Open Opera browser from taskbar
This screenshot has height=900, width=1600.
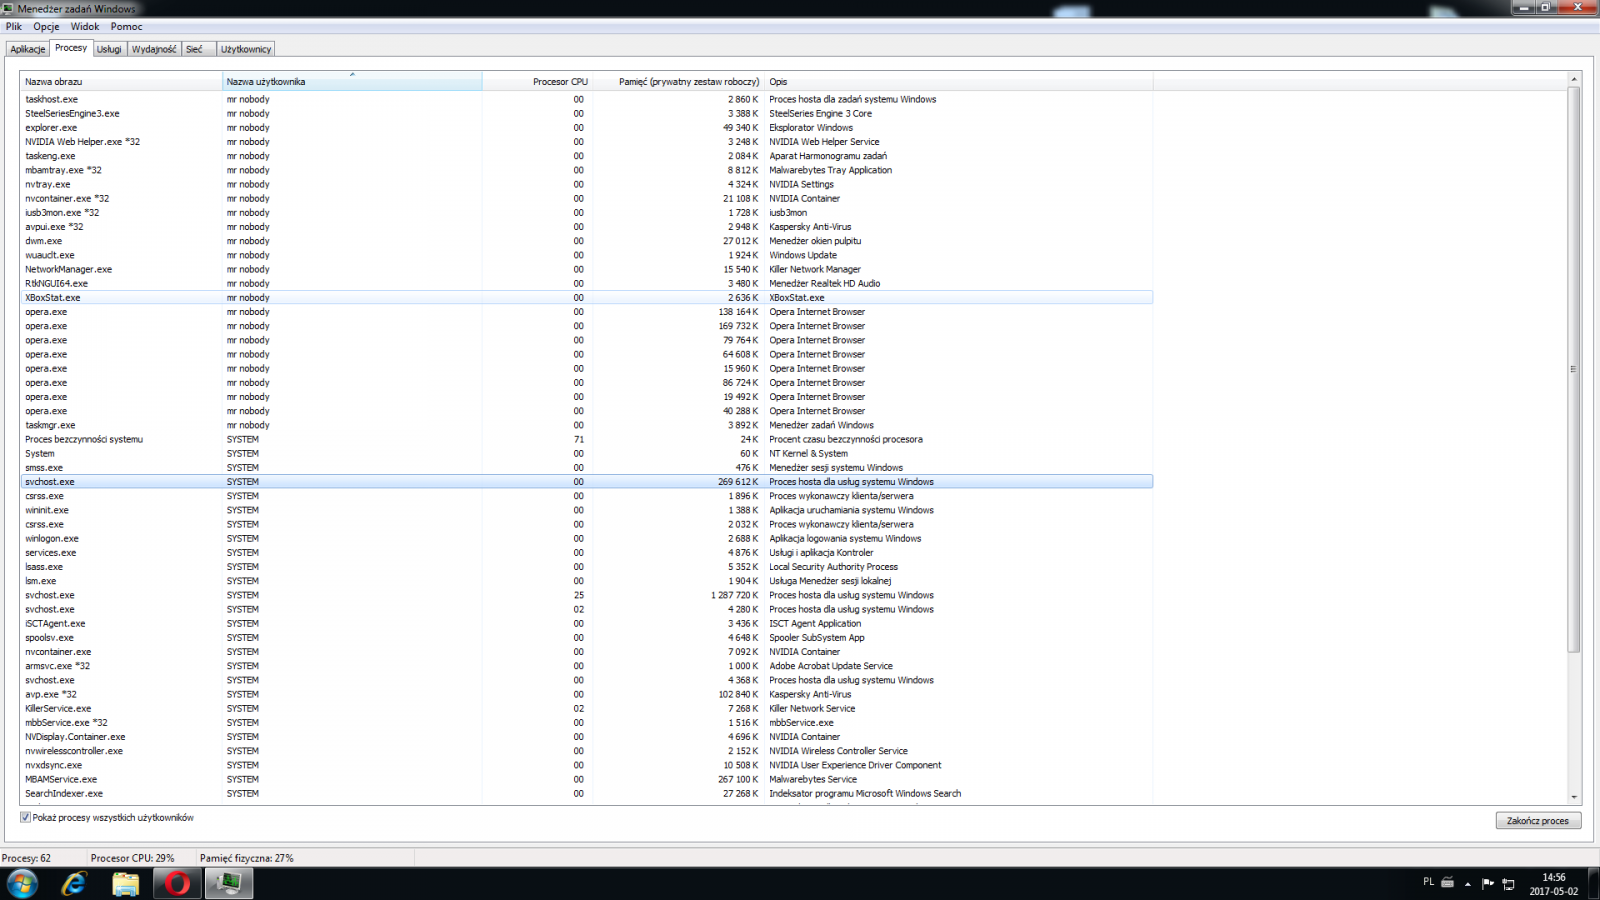pos(177,884)
